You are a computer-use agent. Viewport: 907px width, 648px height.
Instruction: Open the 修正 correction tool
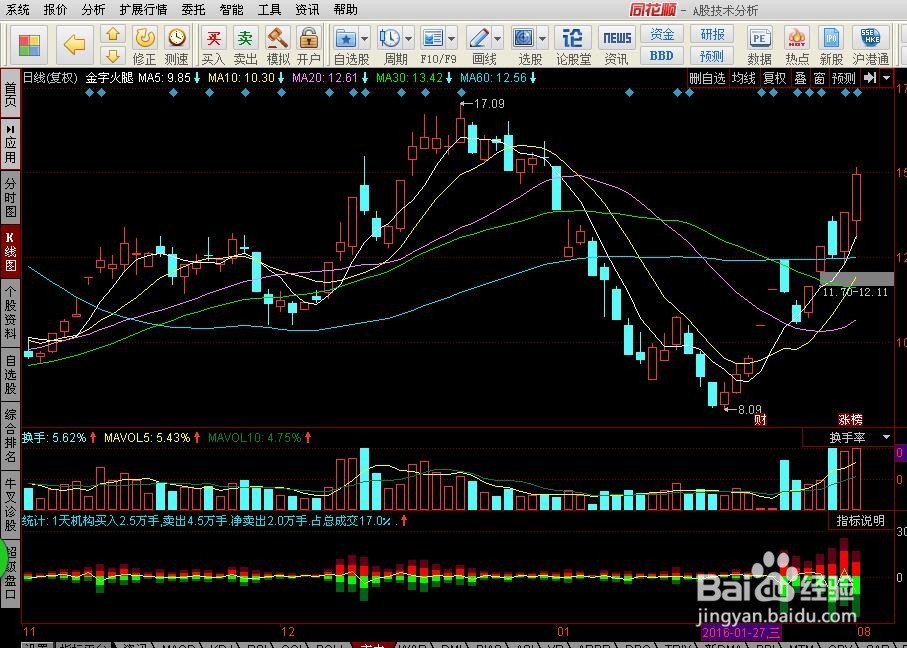click(145, 45)
